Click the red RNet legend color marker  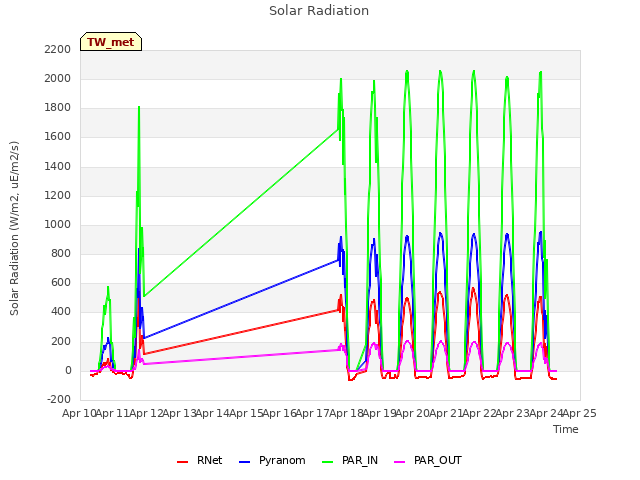[x=182, y=462]
